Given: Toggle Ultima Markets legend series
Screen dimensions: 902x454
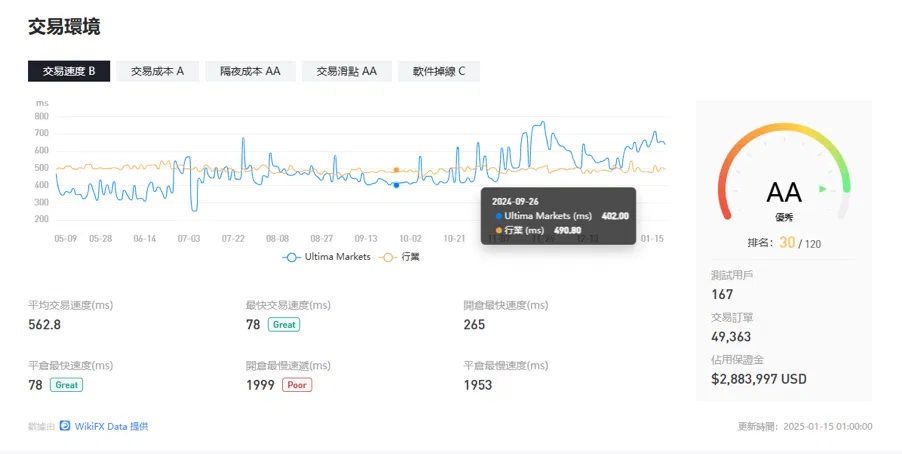Looking at the screenshot, I should [327, 257].
